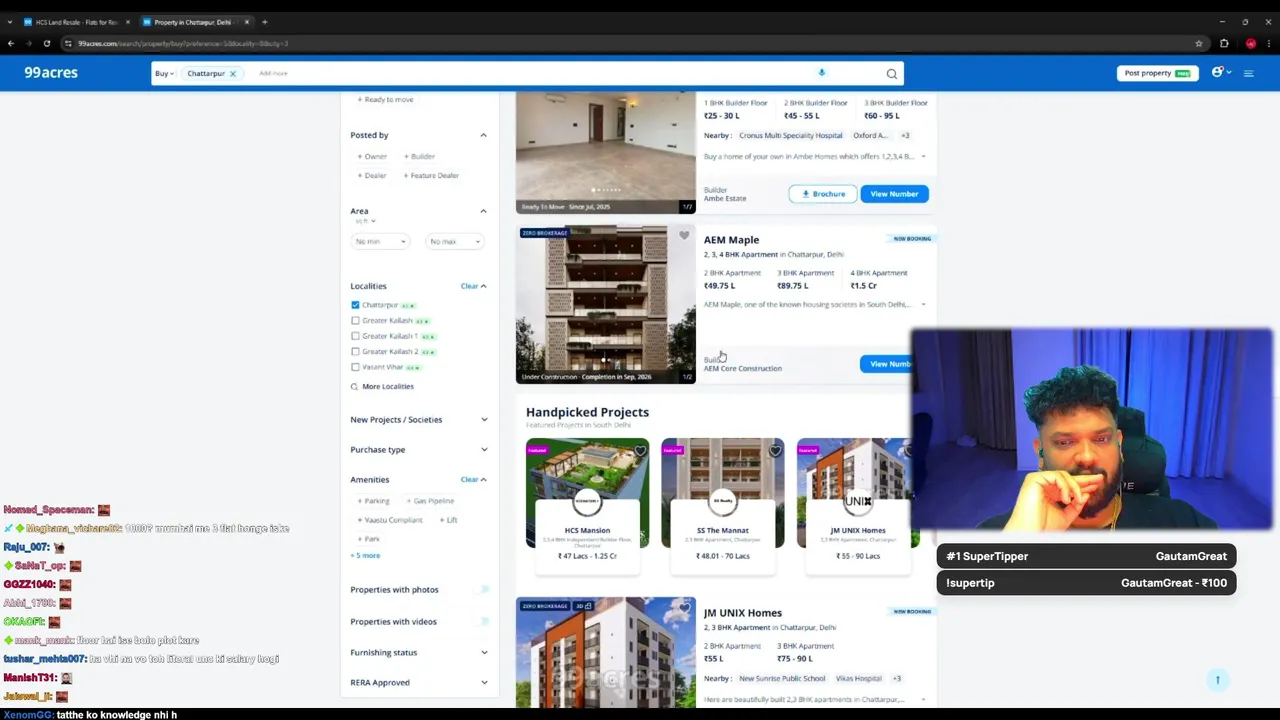Image resolution: width=1280 pixels, height=720 pixels.
Task: Expand the AEM Maple description arrow
Action: click(923, 304)
